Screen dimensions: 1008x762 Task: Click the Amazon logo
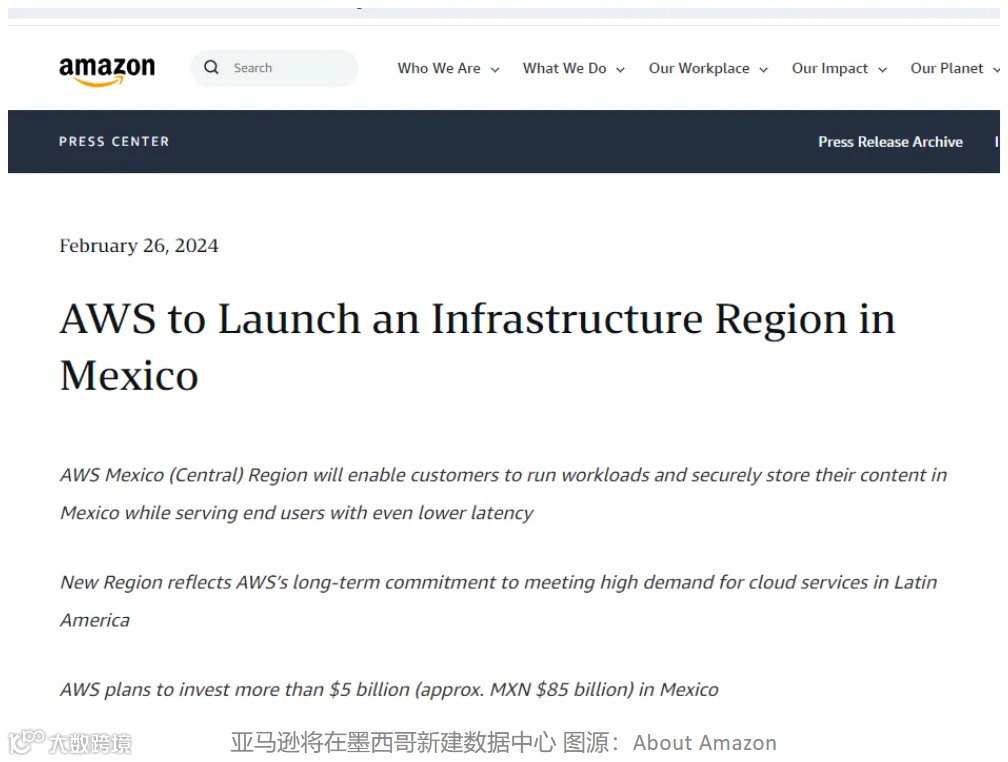pyautogui.click(x=107, y=70)
